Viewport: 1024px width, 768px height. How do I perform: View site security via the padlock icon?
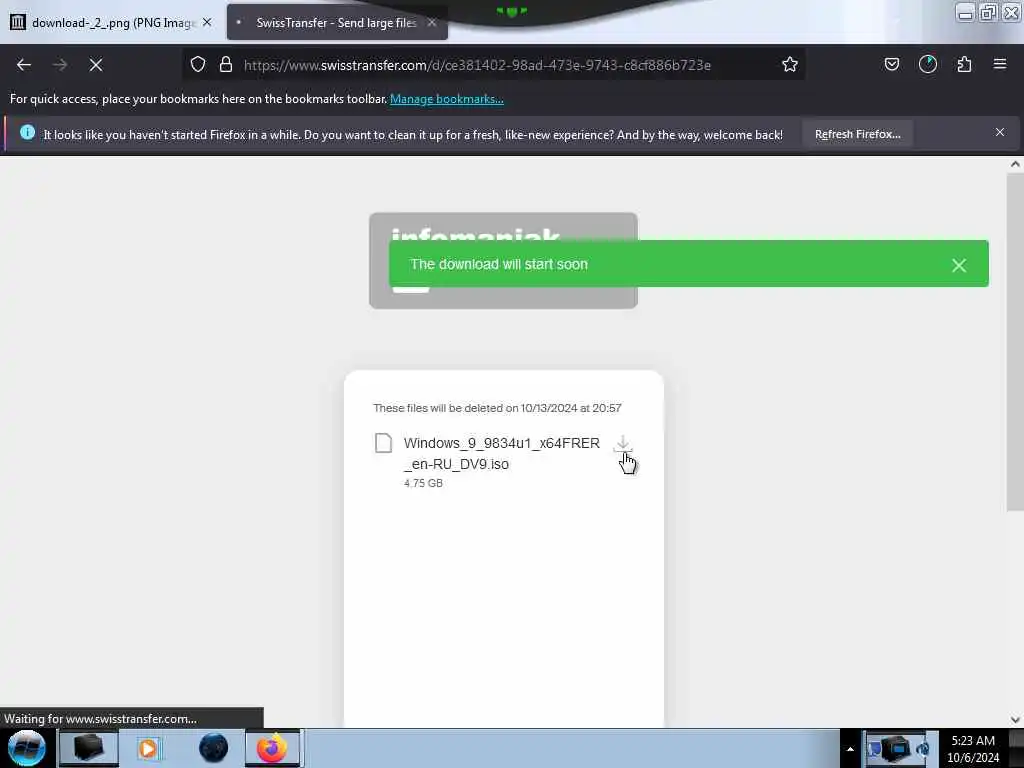click(x=226, y=64)
